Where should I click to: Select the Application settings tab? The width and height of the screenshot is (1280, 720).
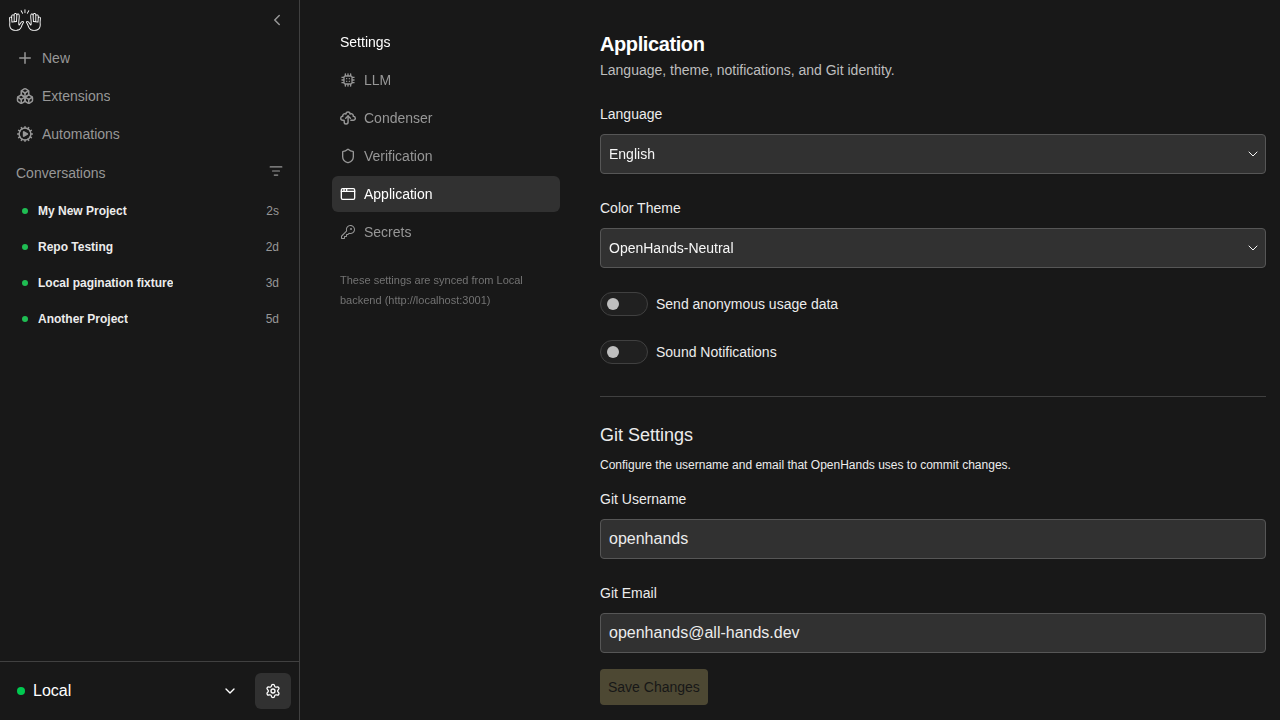(x=446, y=194)
